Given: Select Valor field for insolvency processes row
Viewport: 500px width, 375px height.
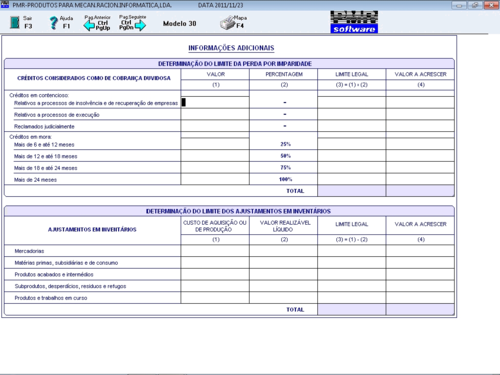Looking at the screenshot, I should [x=215, y=102].
